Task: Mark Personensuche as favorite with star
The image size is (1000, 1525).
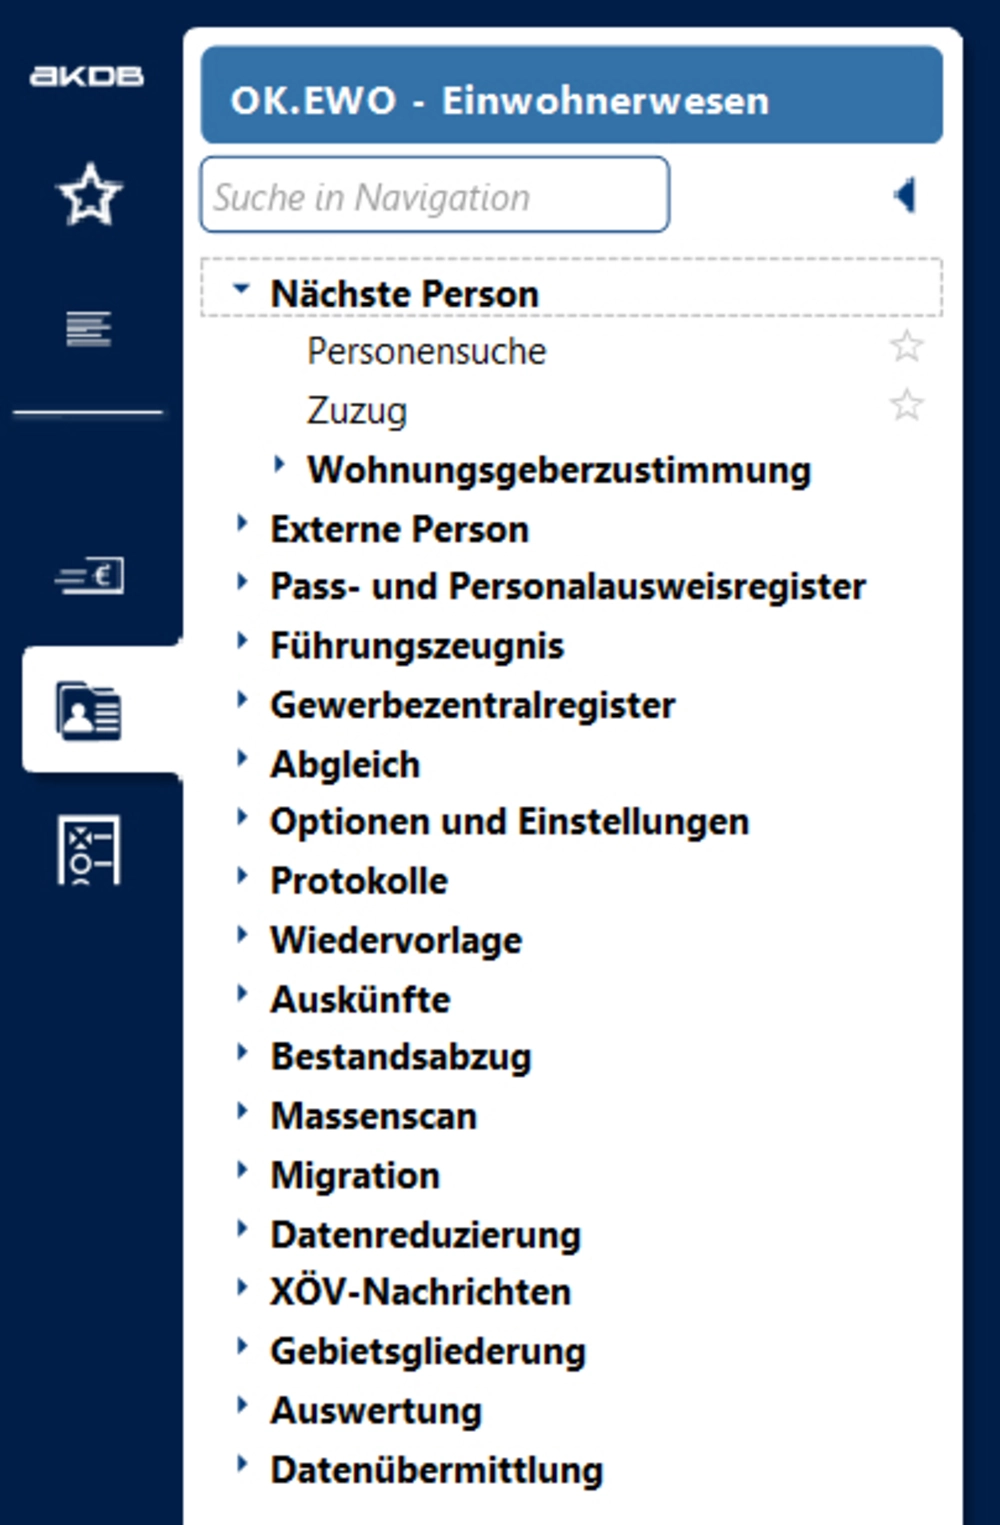Action: [906, 347]
